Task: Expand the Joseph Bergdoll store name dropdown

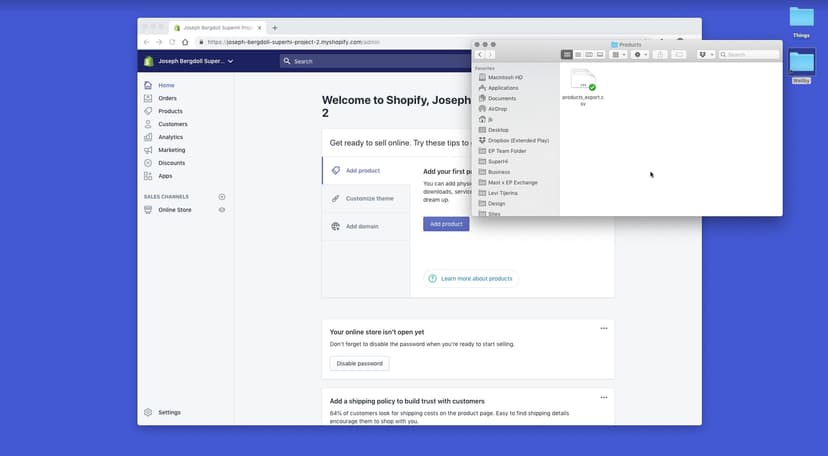Action: (x=195, y=61)
